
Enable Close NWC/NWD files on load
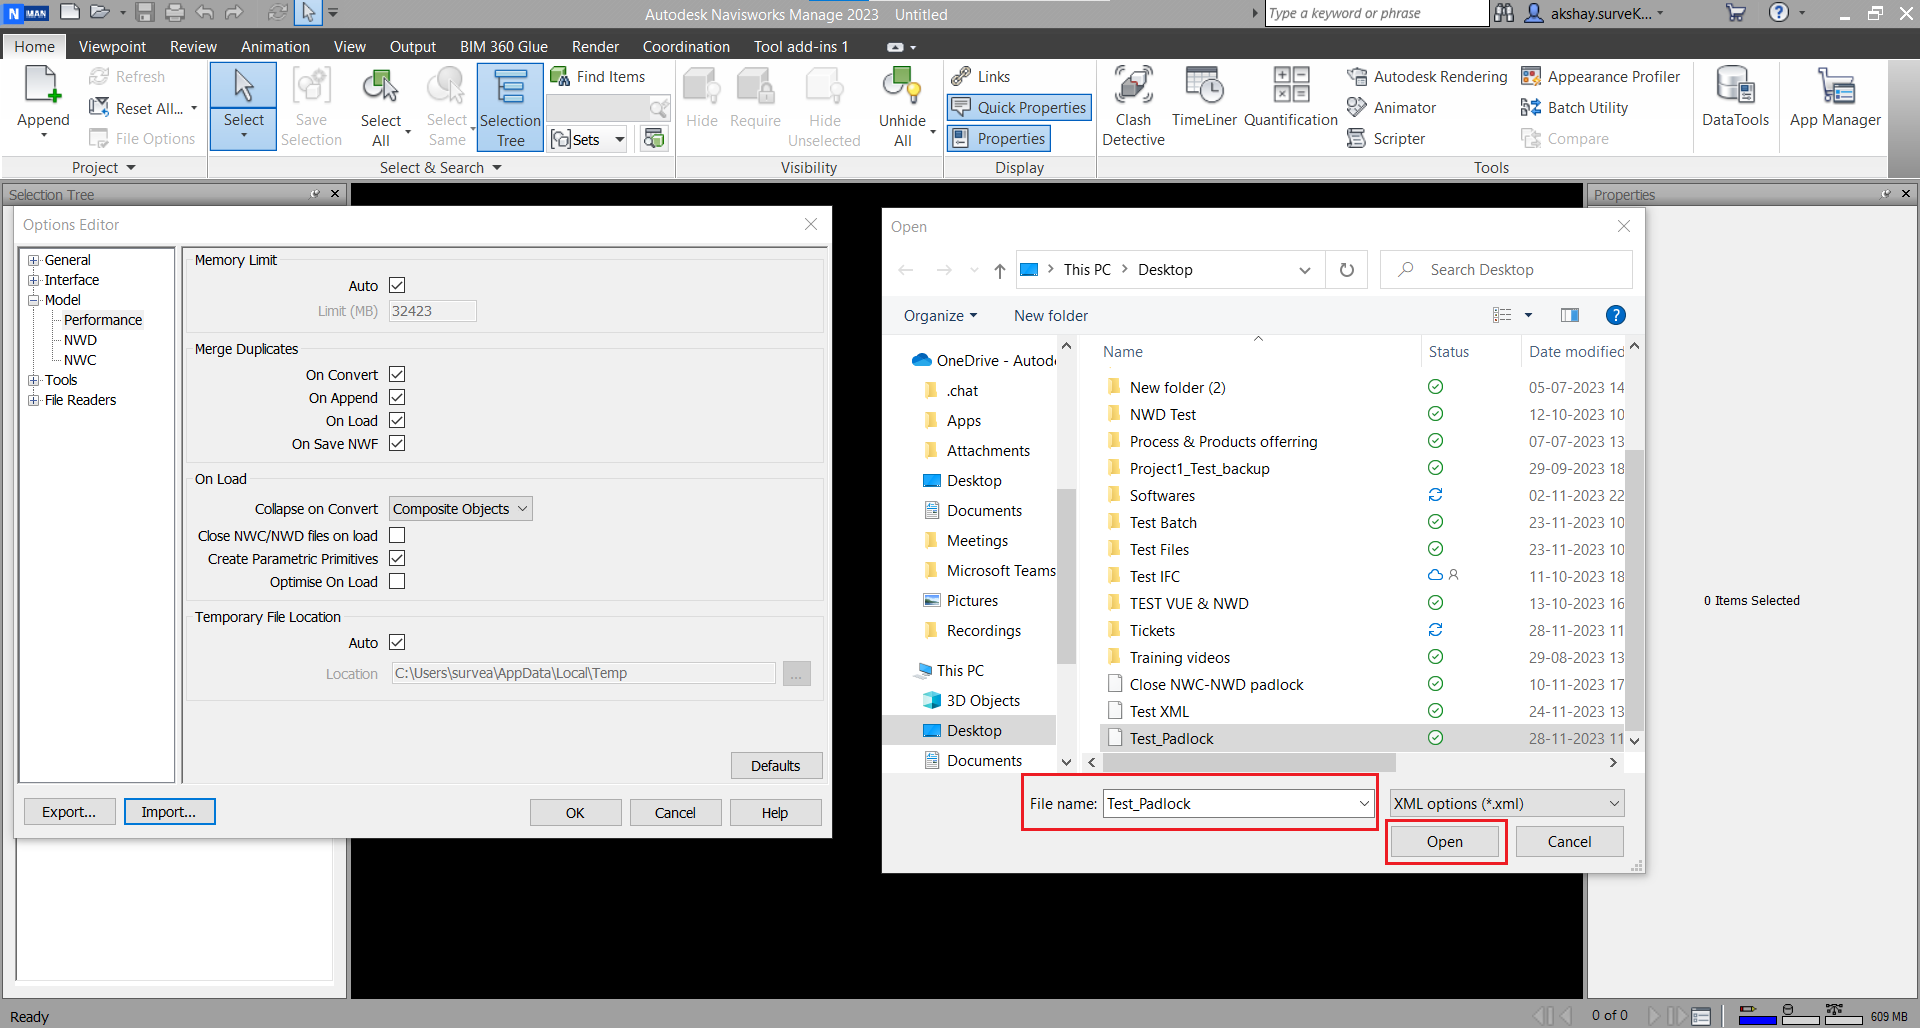click(x=397, y=536)
